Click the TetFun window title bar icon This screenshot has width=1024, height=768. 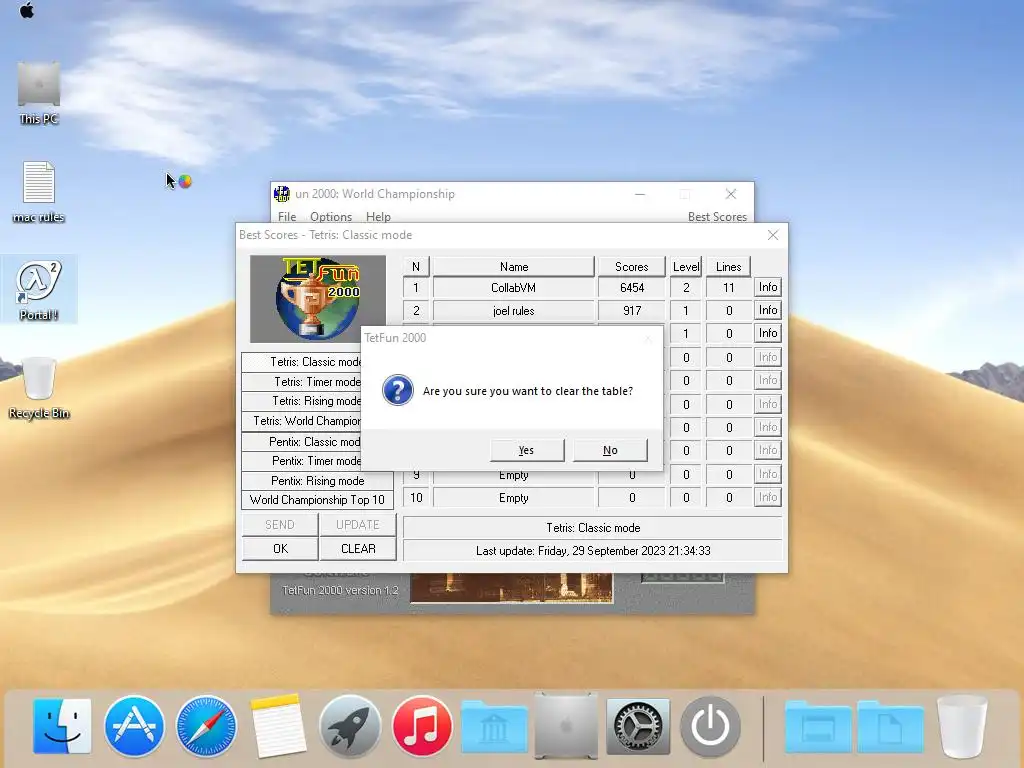pos(282,194)
